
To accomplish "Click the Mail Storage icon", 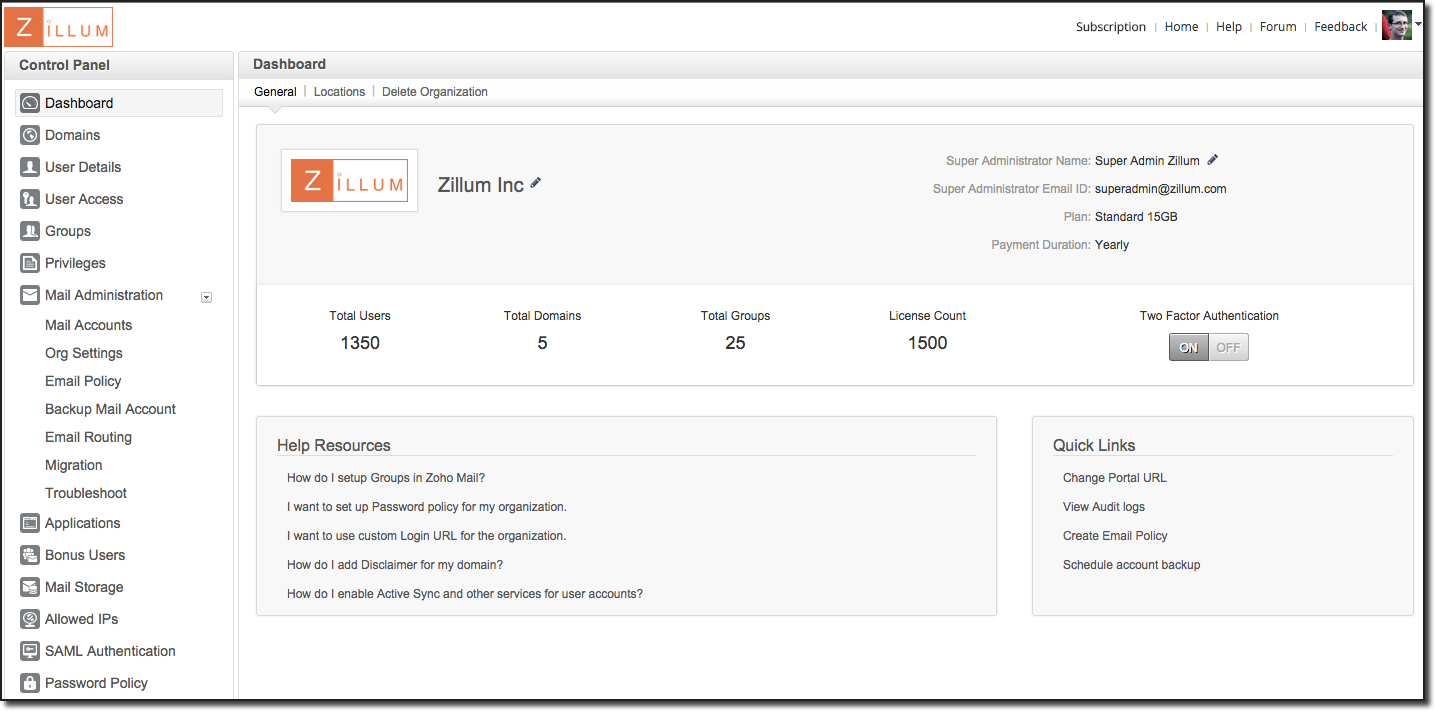I will (30, 587).
